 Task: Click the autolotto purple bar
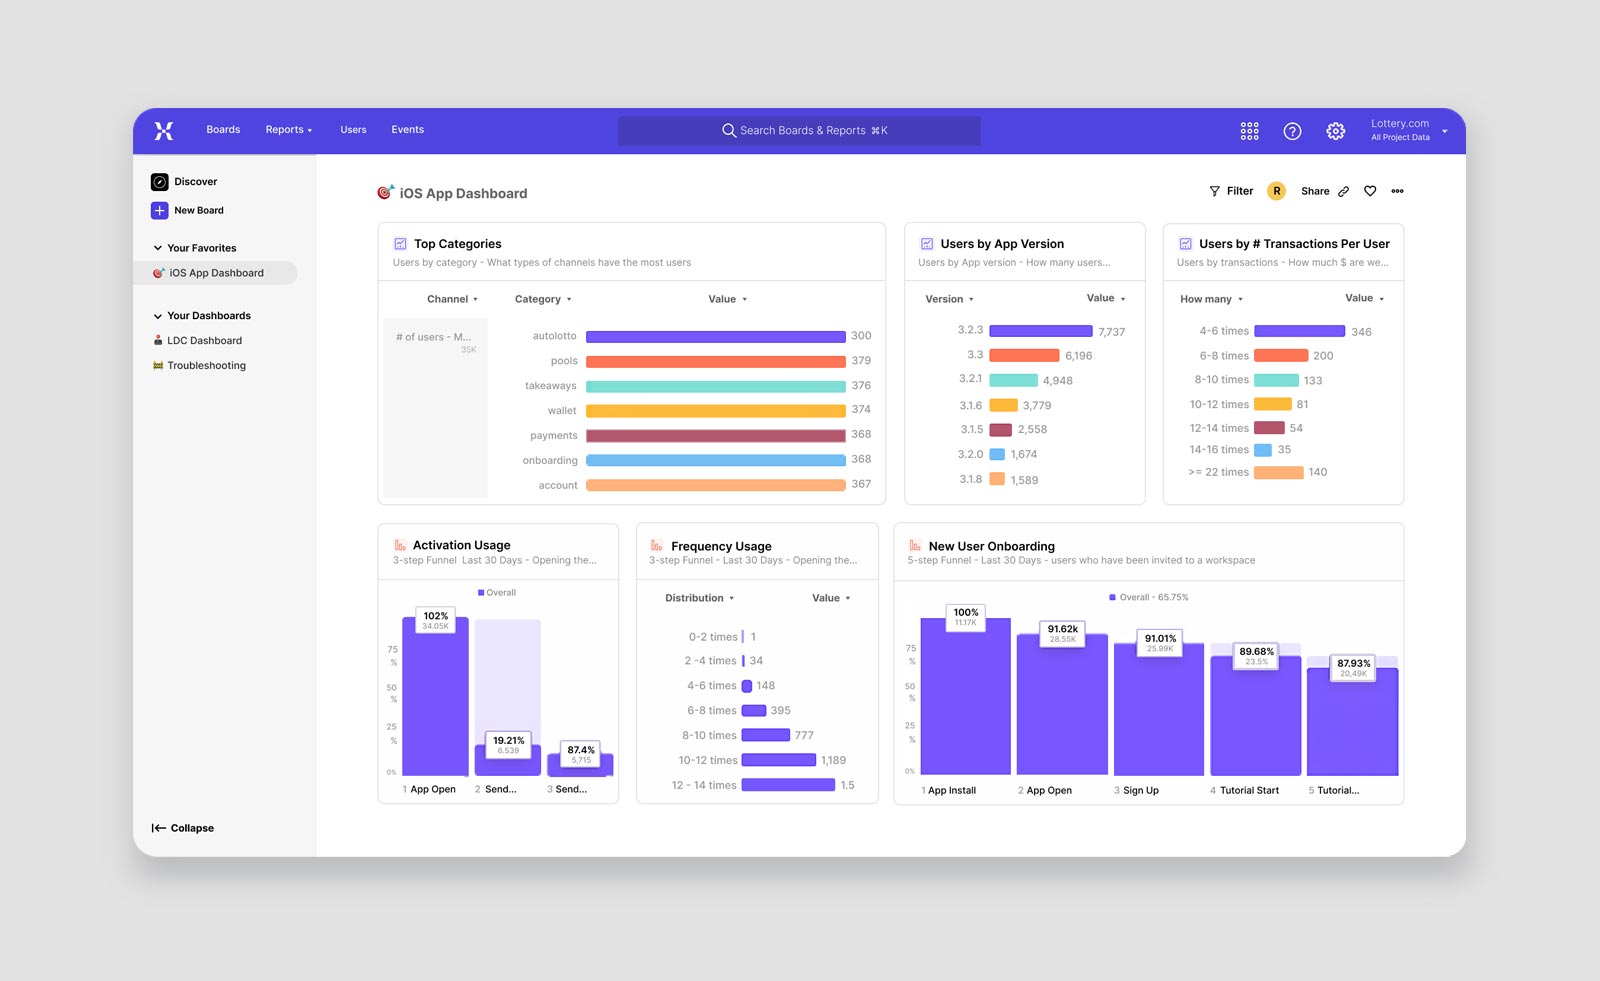(715, 337)
